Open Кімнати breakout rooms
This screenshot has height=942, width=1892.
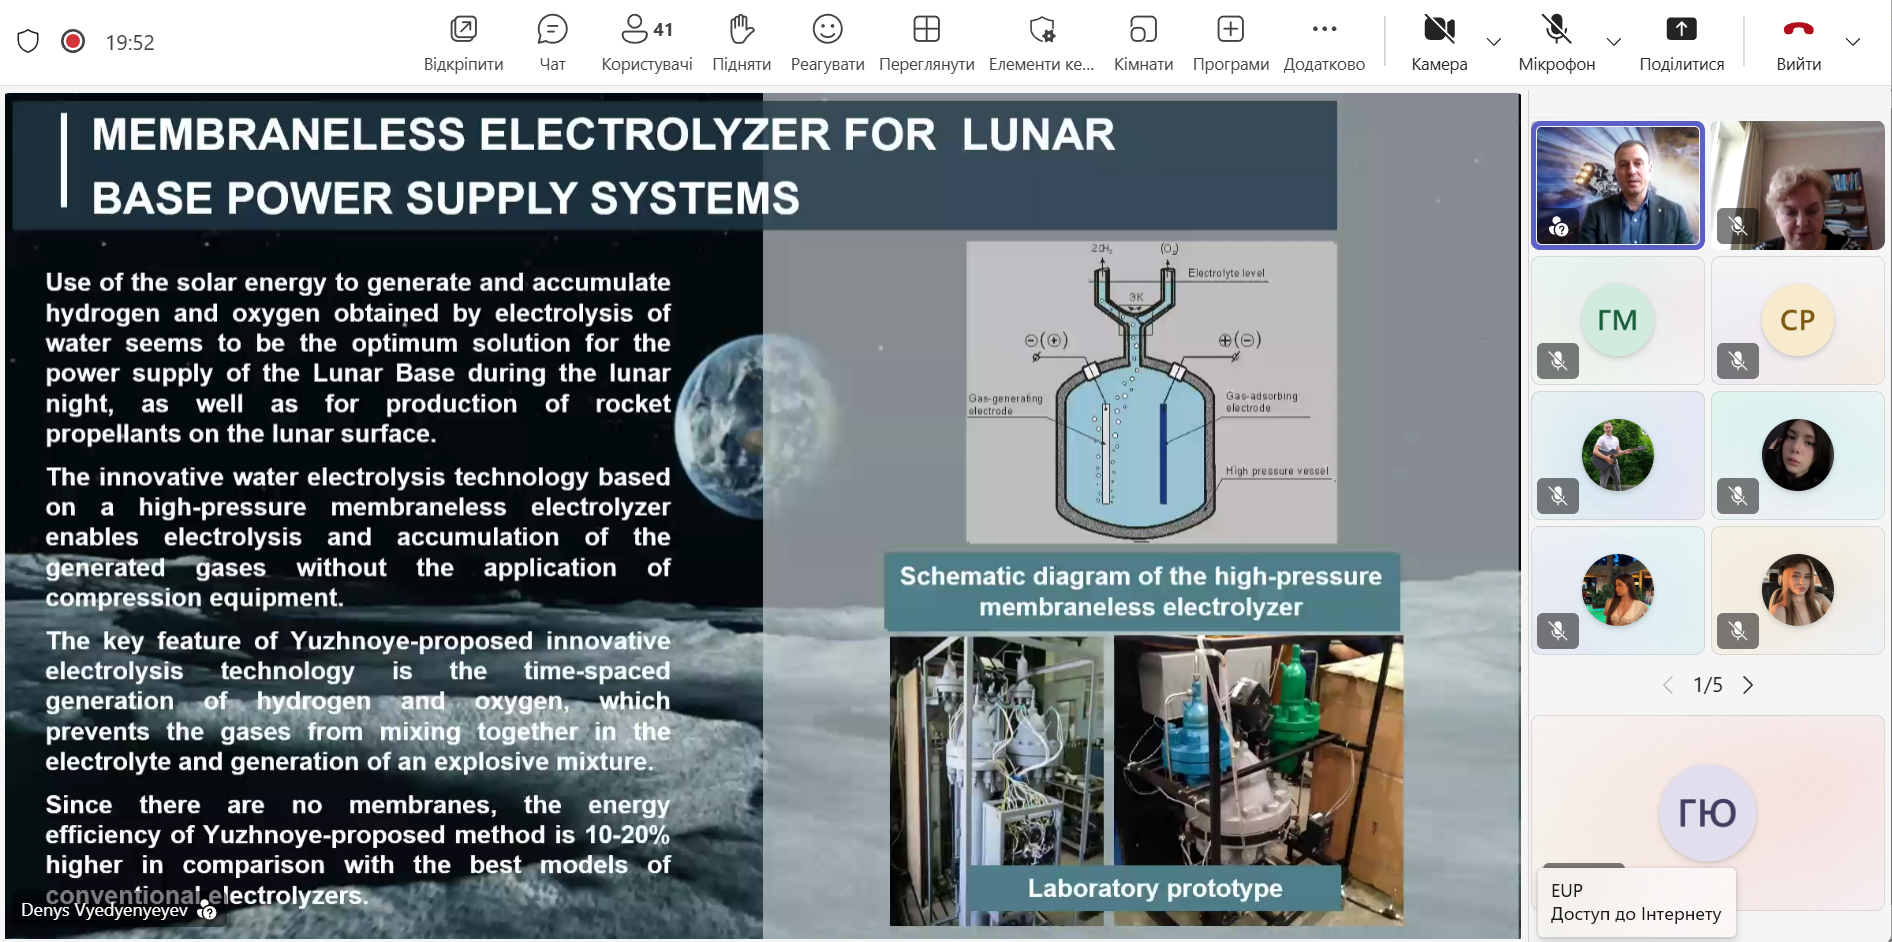1143,42
